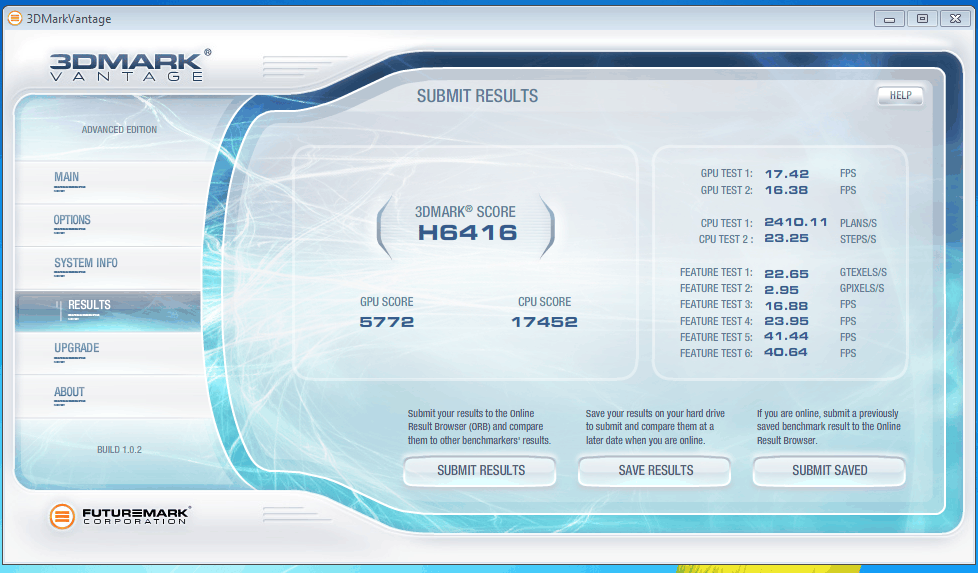
Task: Click the 3DMarkVantage title bar app icon
Action: [x=14, y=18]
